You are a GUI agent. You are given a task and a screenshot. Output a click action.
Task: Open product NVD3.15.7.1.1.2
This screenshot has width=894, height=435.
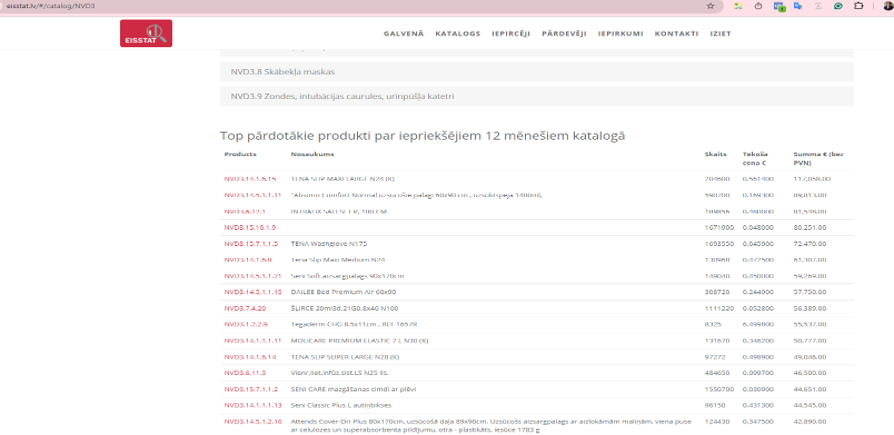tap(251, 389)
